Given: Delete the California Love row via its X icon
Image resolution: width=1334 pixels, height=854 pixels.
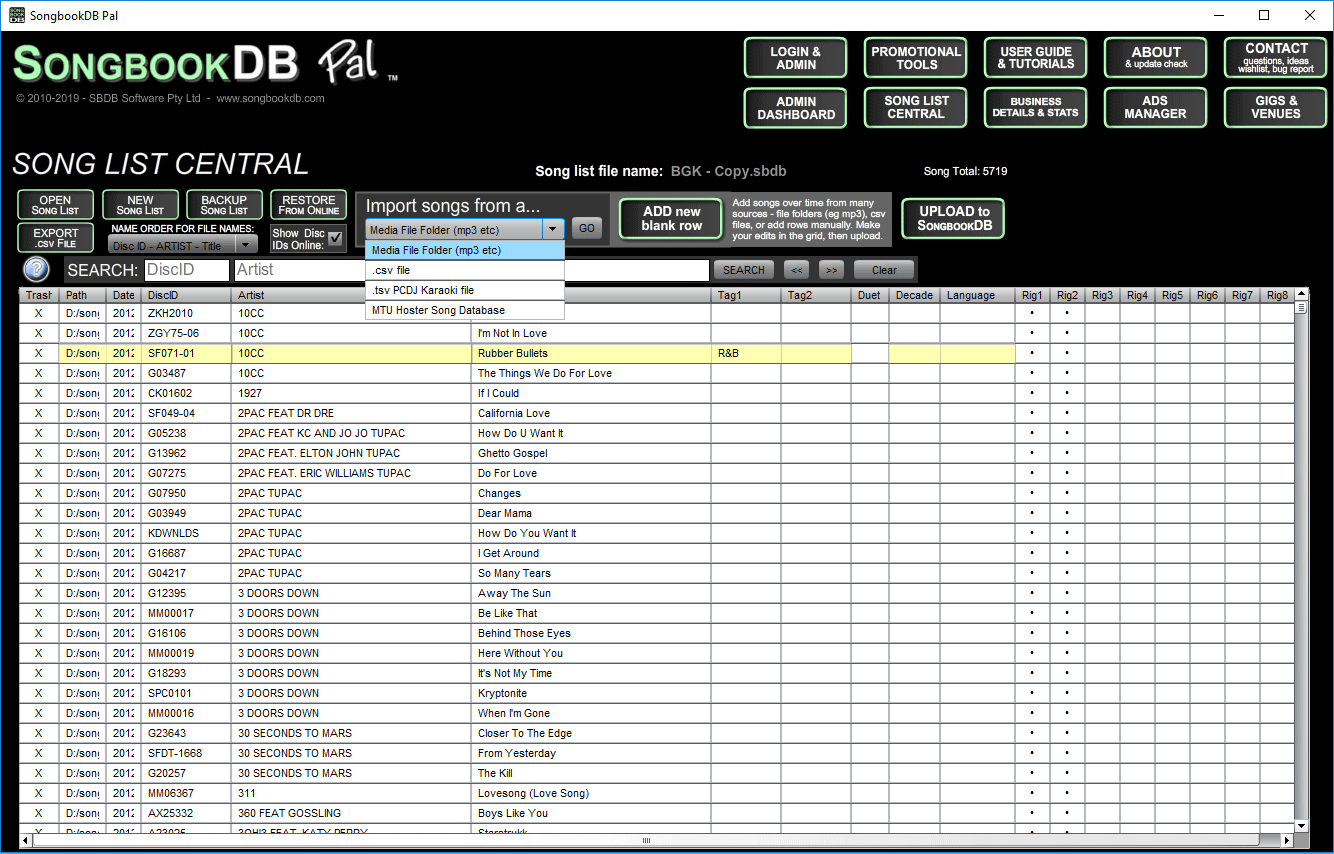Looking at the screenshot, I should click(x=38, y=413).
